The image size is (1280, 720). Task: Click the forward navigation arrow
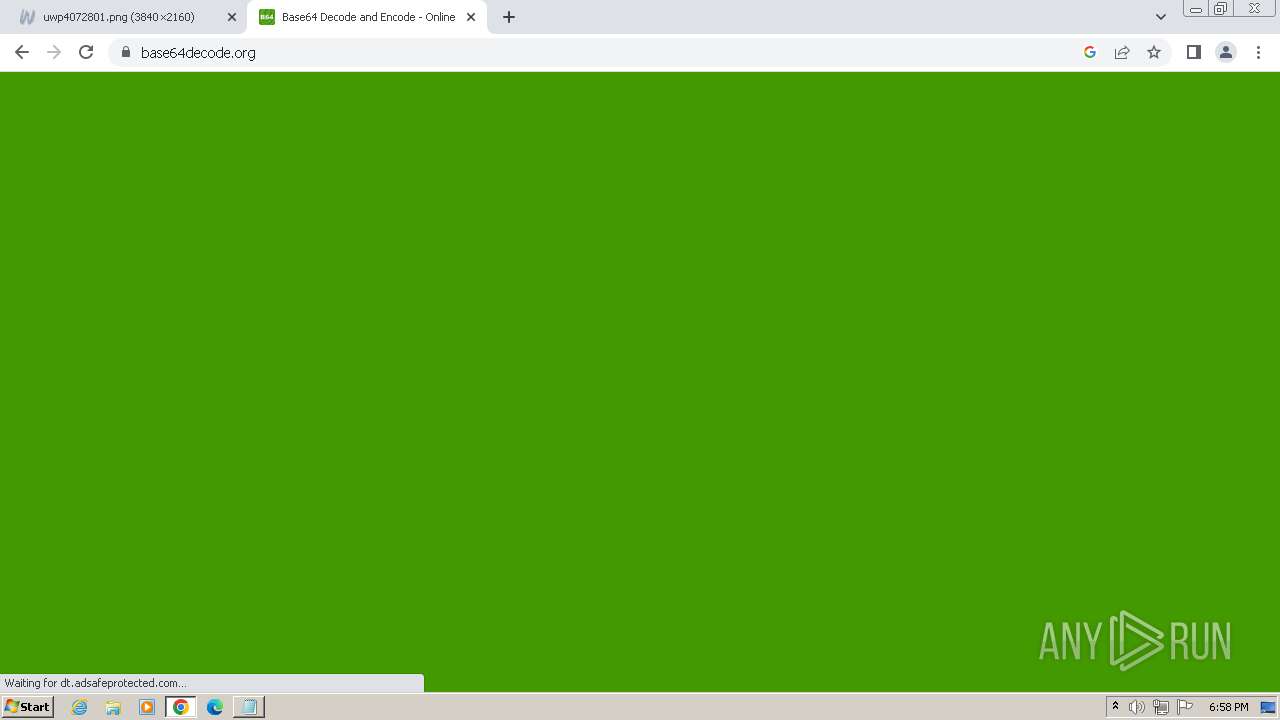click(x=54, y=52)
